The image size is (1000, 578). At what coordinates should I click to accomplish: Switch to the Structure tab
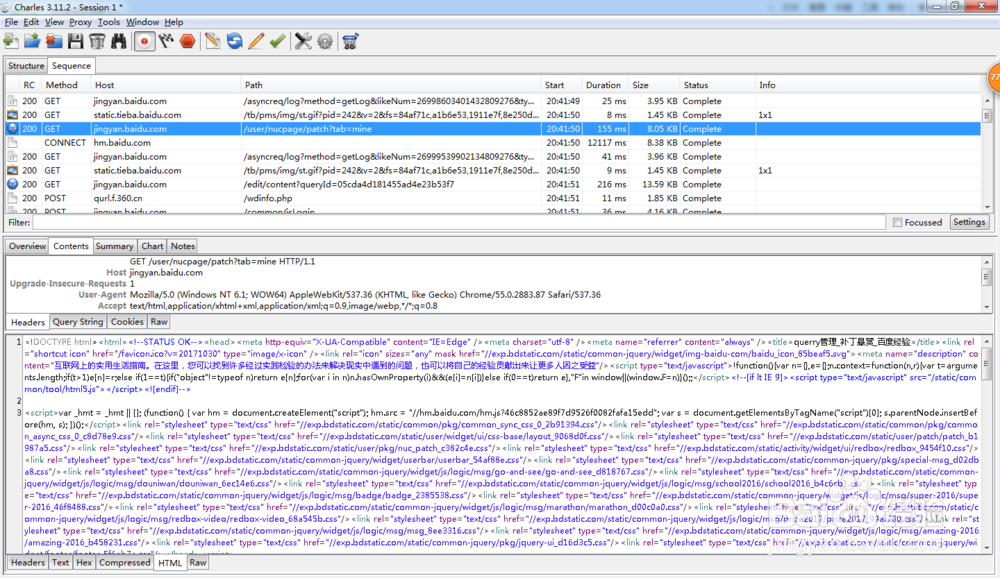pyautogui.click(x=26, y=66)
